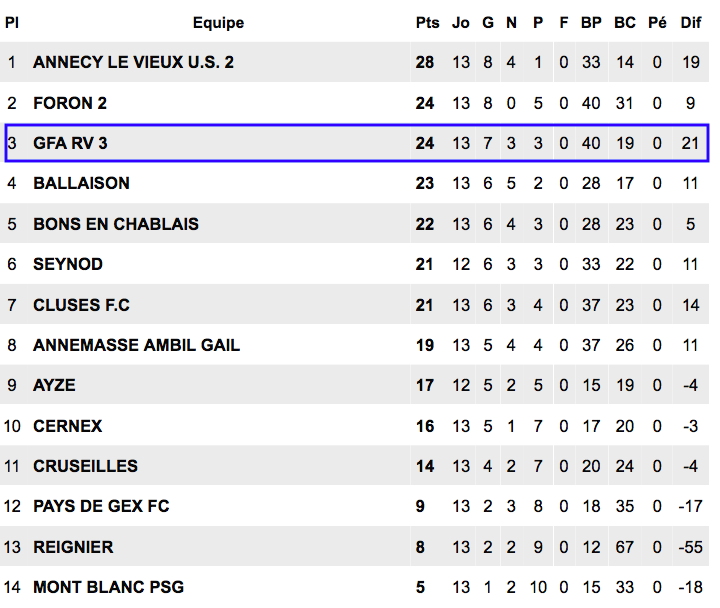
Task: Select the CERNEX team entry
Action: (68, 426)
